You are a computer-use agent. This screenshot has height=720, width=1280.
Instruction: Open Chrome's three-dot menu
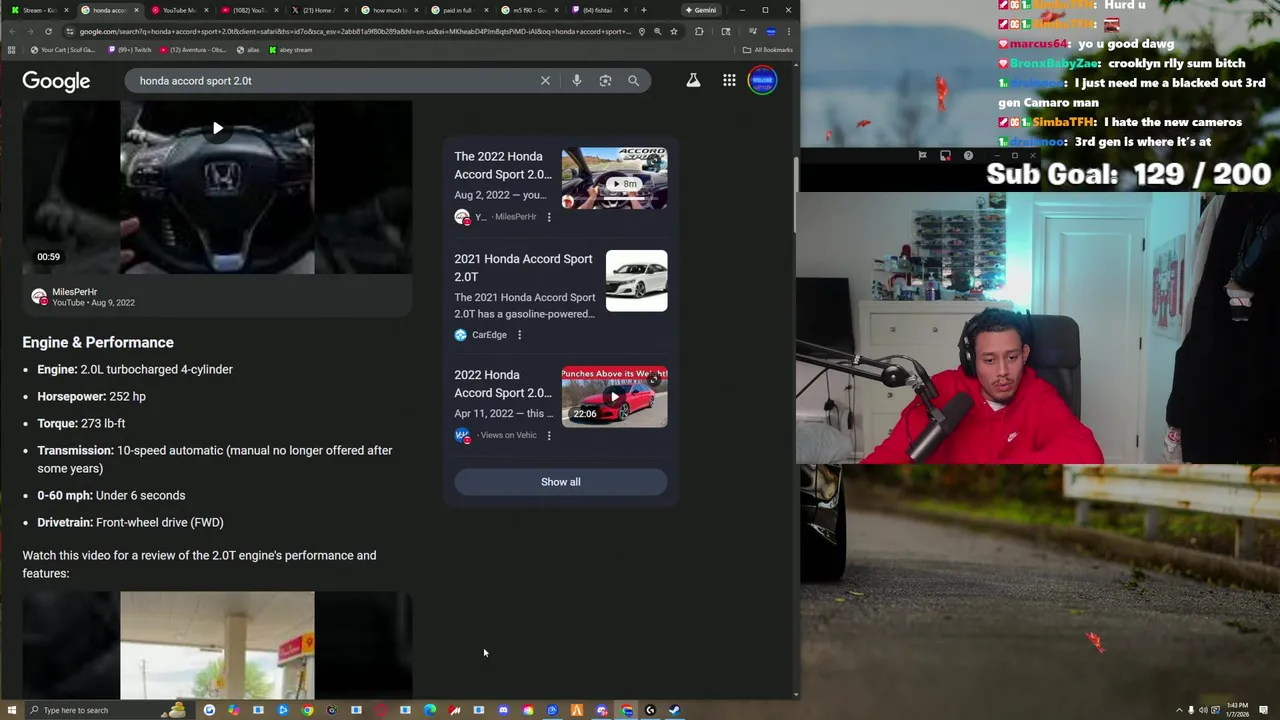(789, 31)
